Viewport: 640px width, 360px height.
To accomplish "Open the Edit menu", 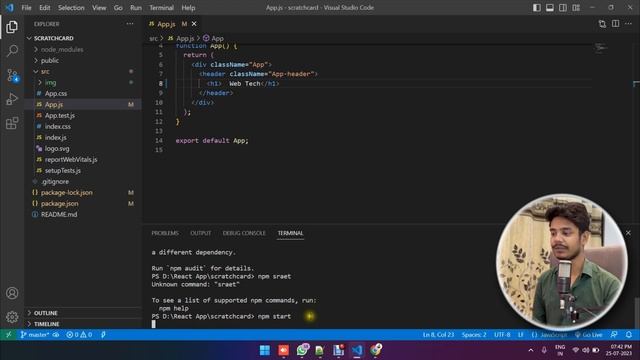I will [44, 8].
